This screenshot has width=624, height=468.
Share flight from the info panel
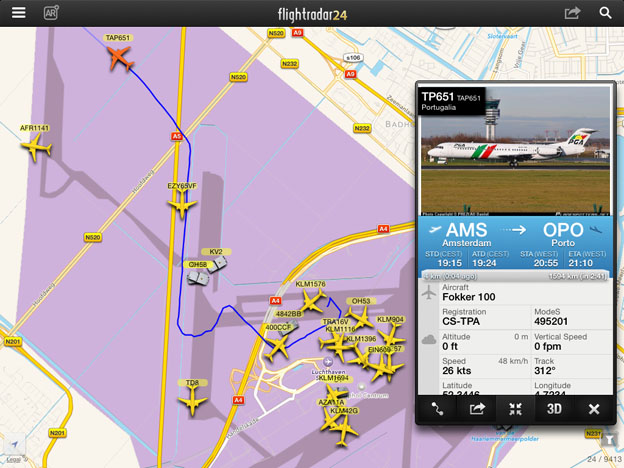tap(476, 409)
